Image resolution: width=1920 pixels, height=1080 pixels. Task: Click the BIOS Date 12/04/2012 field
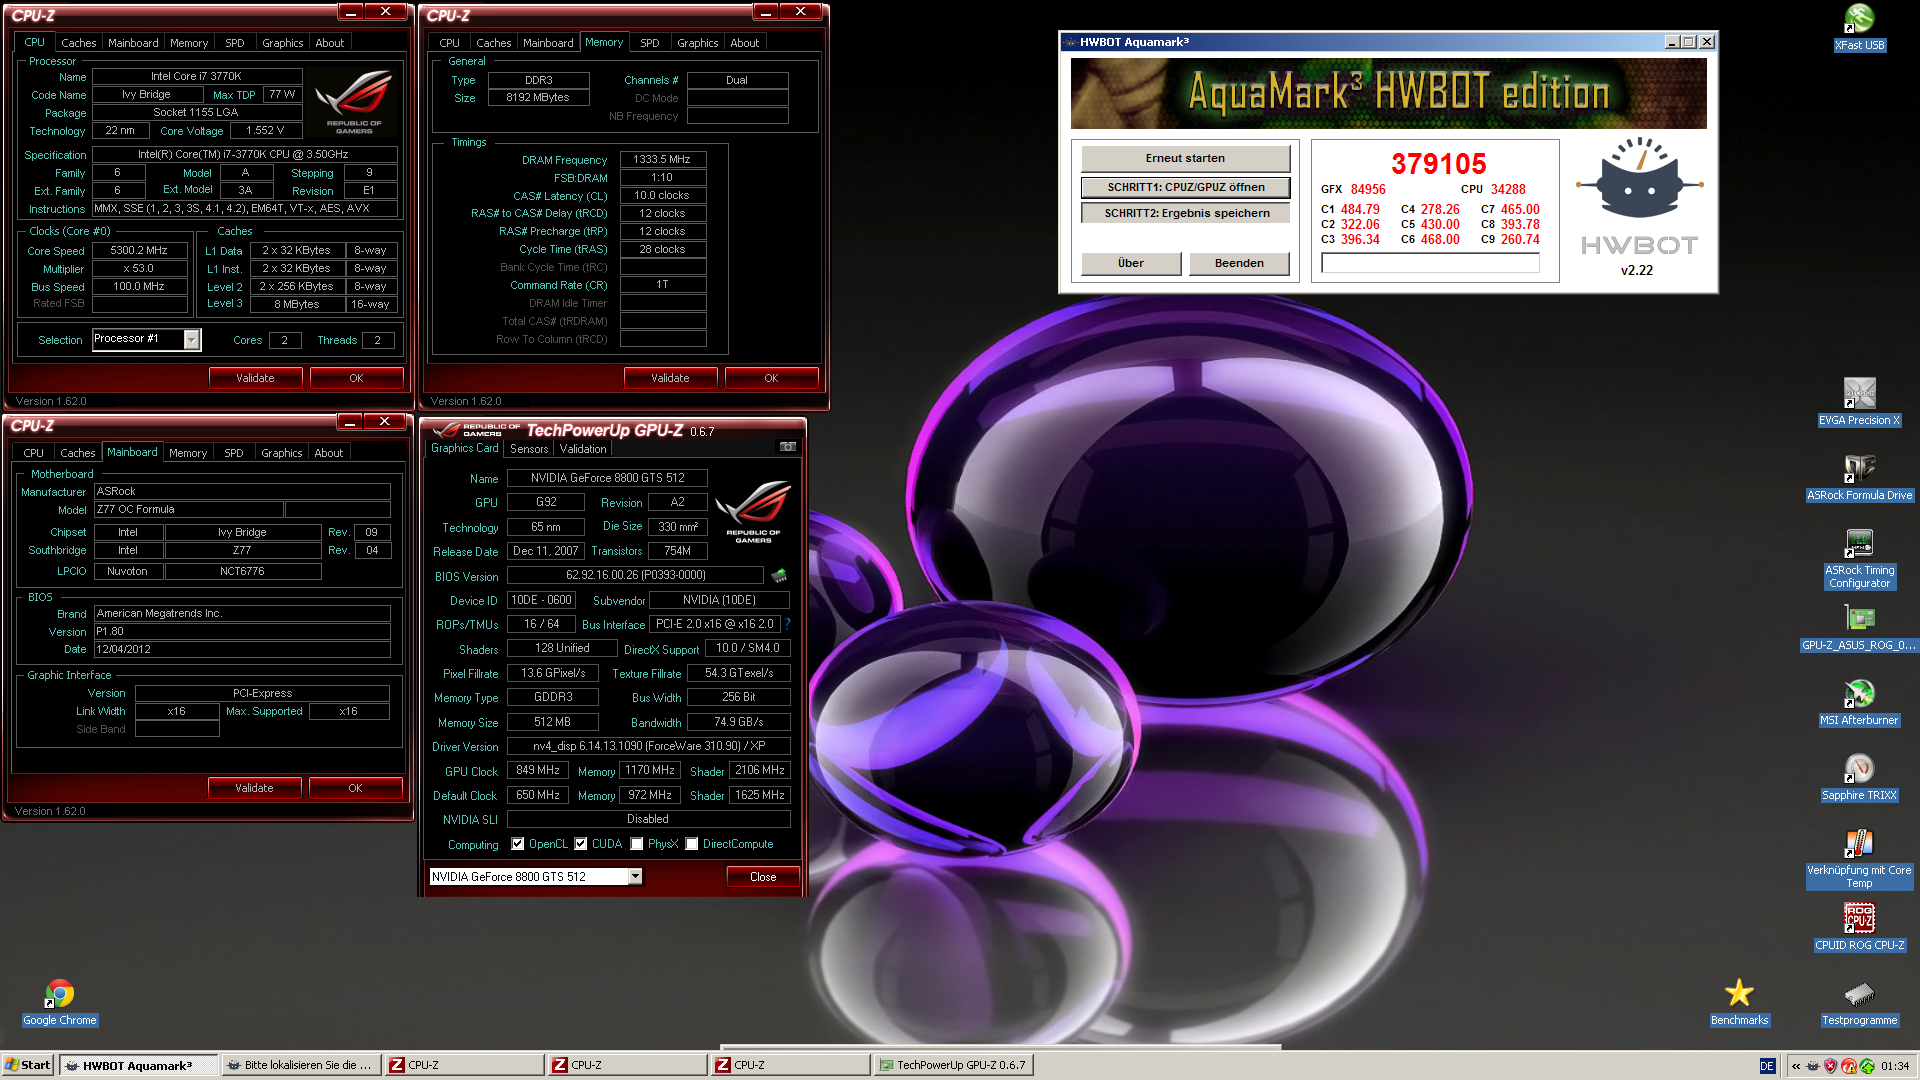coord(241,650)
